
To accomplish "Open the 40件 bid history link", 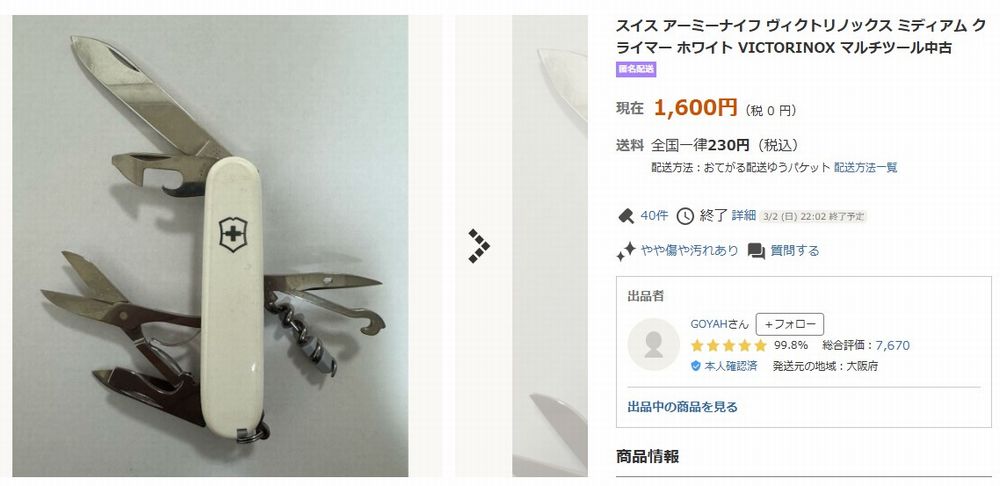I will pos(654,216).
